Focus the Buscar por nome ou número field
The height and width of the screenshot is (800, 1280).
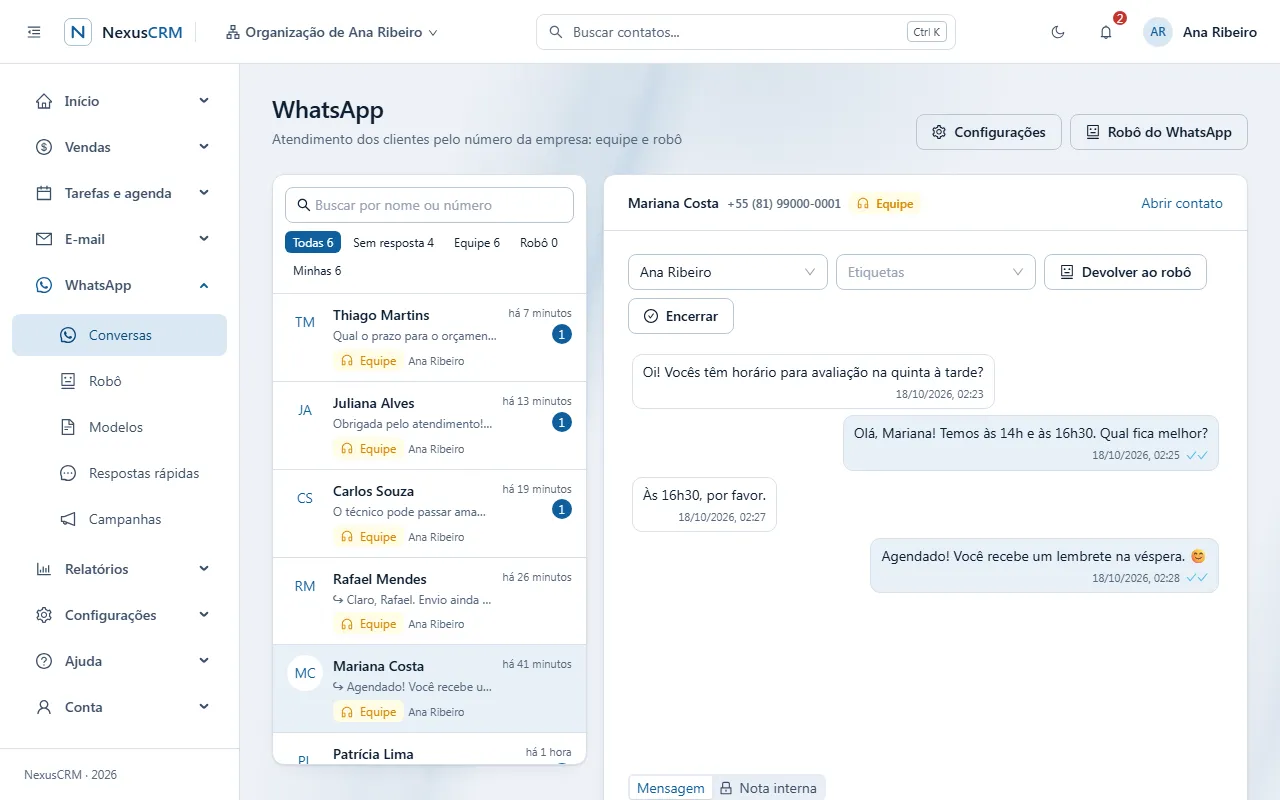coord(429,205)
